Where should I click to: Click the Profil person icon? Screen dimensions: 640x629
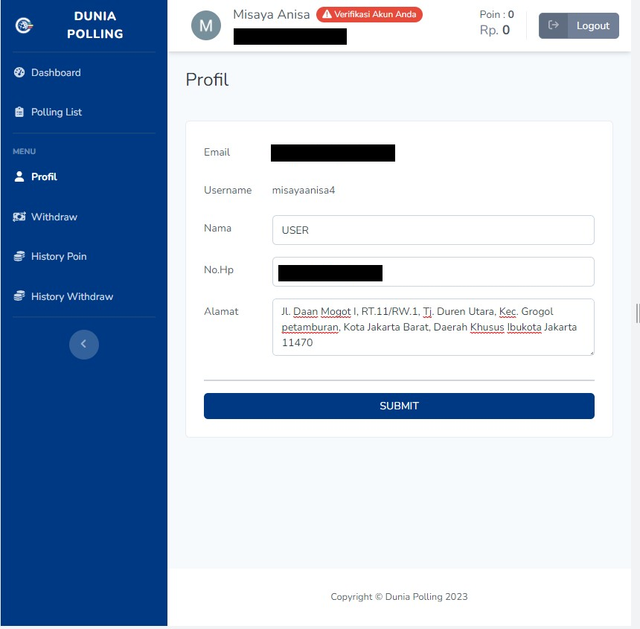coord(19,176)
